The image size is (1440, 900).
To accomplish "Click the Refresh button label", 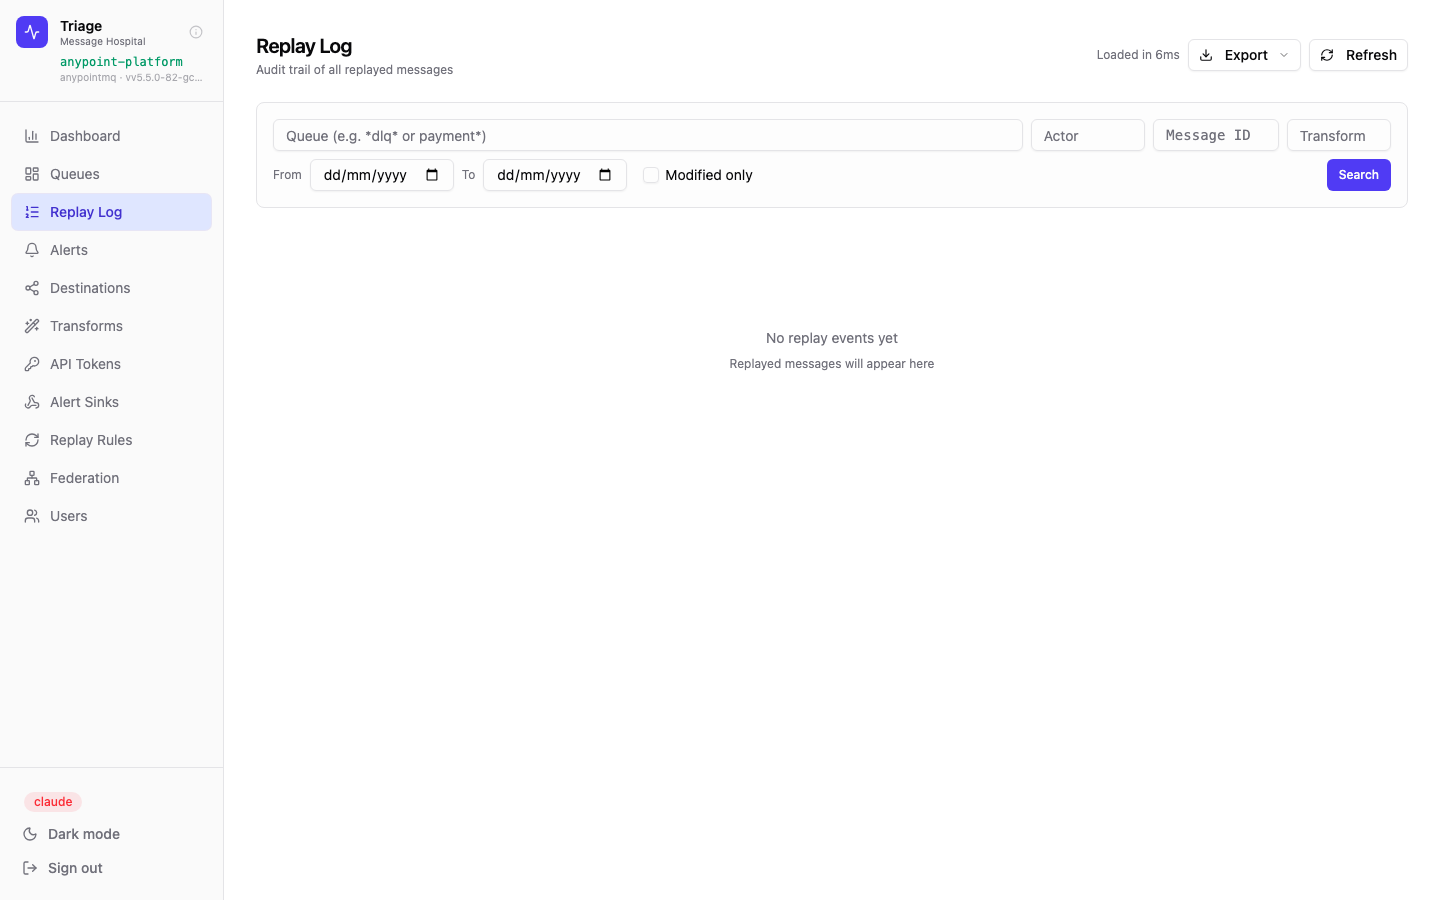I will click(1371, 55).
